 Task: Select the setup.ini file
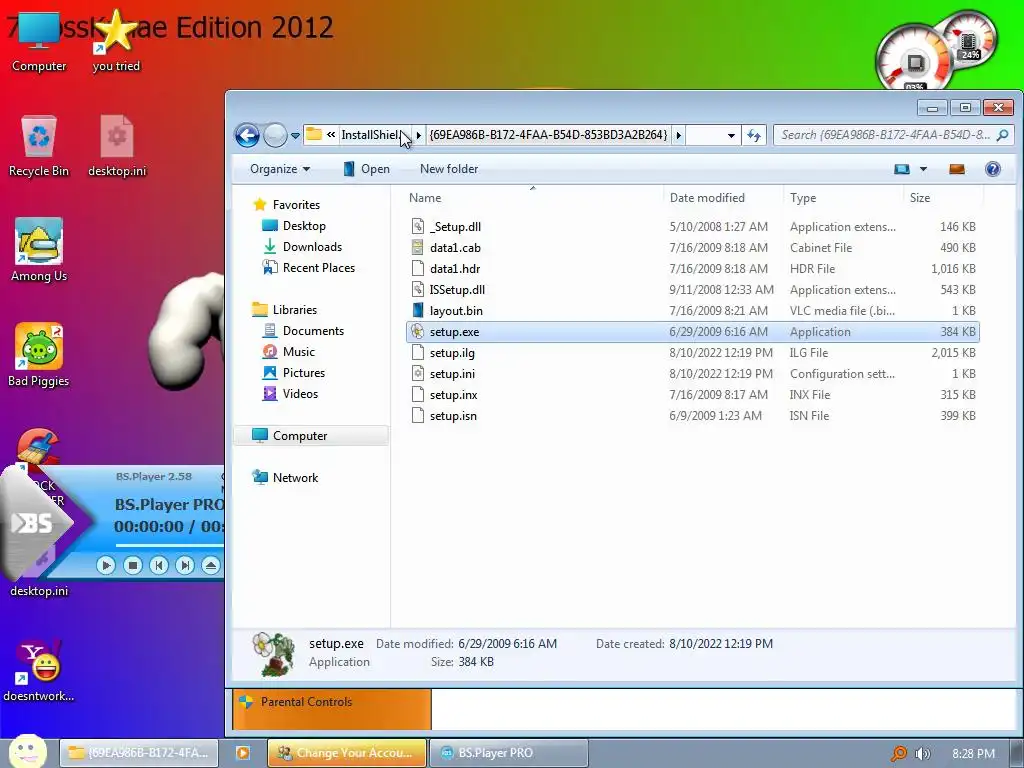[452, 374]
